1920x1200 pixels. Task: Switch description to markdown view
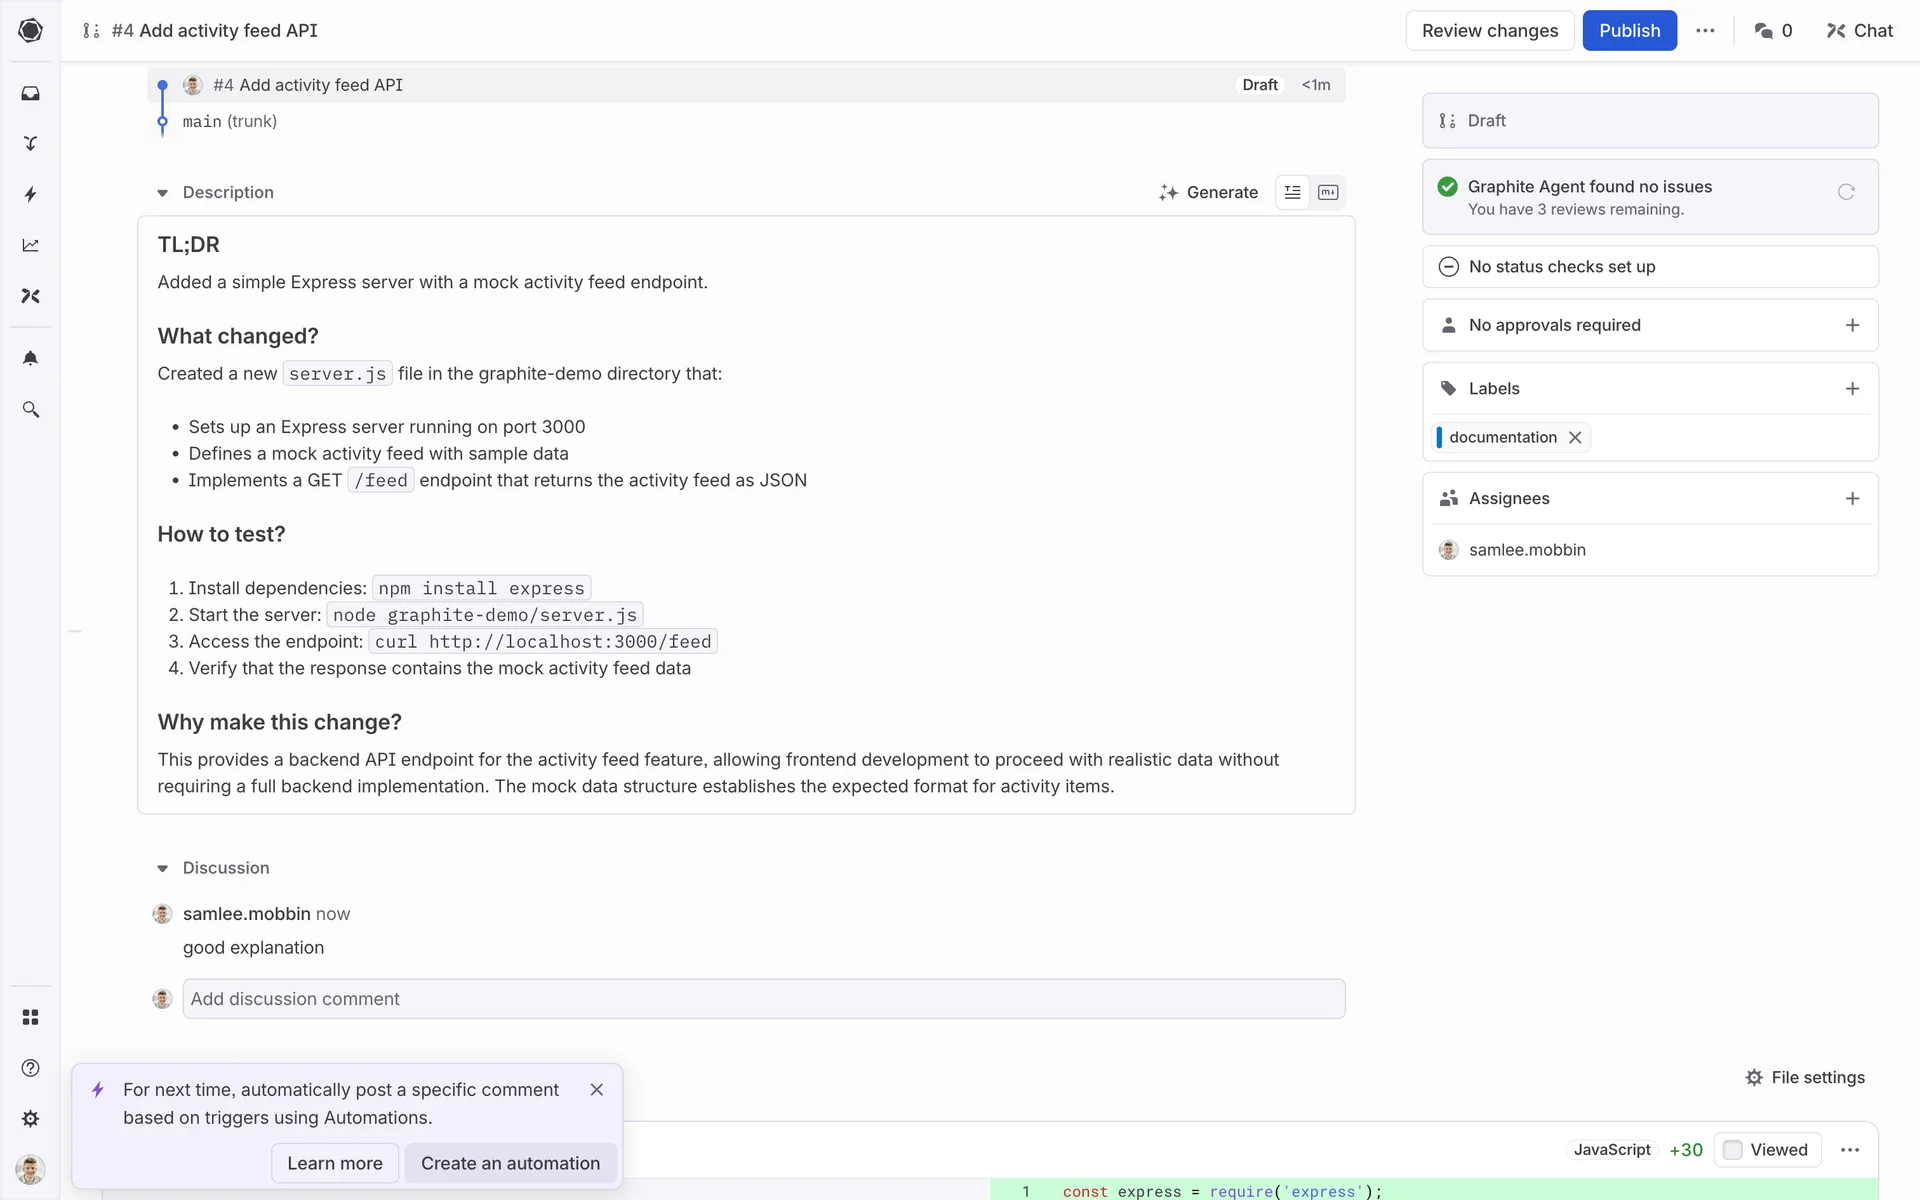pos(1328,192)
